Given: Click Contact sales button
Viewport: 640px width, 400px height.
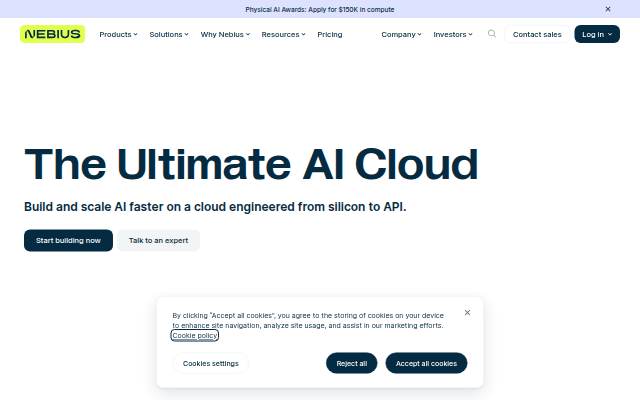Looking at the screenshot, I should [x=537, y=34].
